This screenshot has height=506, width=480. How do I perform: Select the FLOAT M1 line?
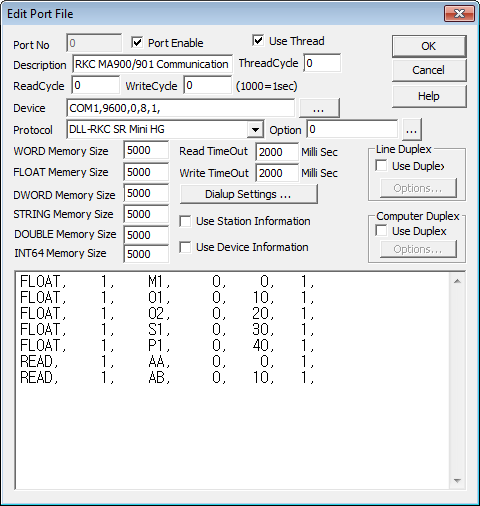pyautogui.click(x=167, y=282)
